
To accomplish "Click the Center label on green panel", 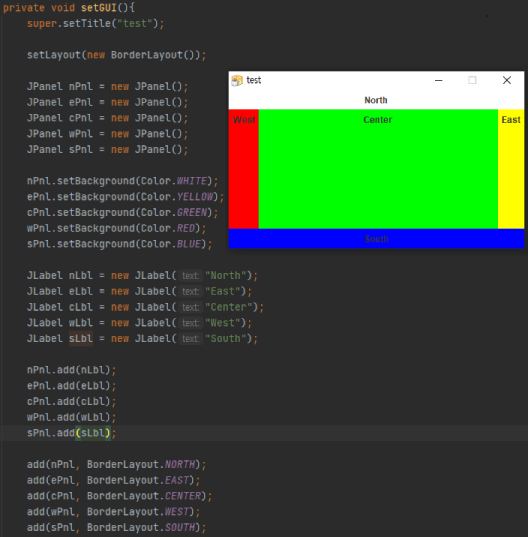I will (378, 120).
